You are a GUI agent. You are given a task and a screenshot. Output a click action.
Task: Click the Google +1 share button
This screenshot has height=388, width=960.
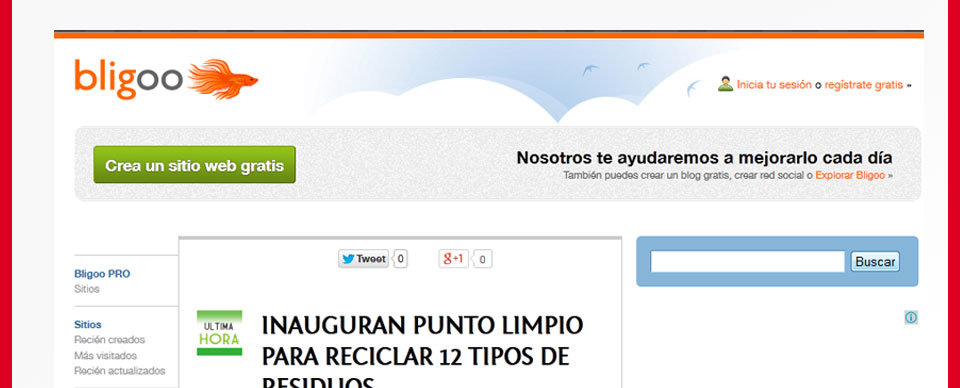pyautogui.click(x=454, y=259)
